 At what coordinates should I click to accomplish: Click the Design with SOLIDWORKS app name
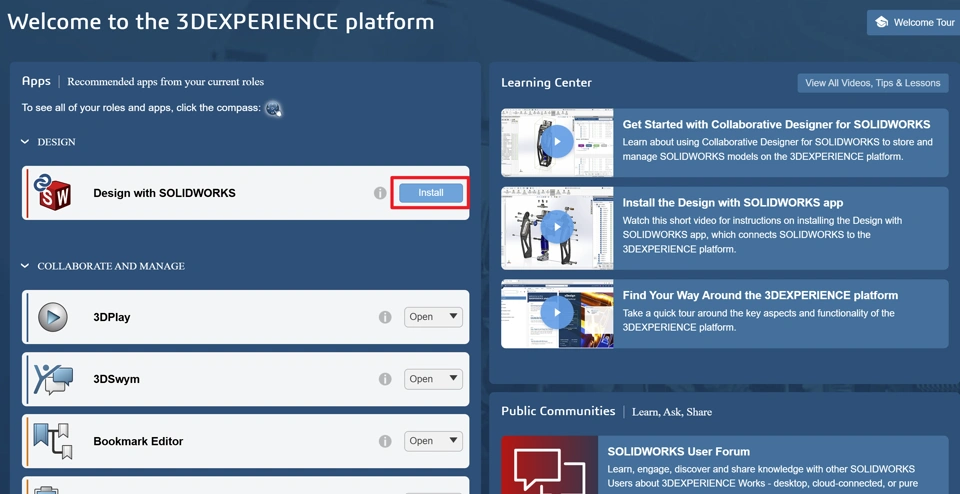(x=164, y=193)
